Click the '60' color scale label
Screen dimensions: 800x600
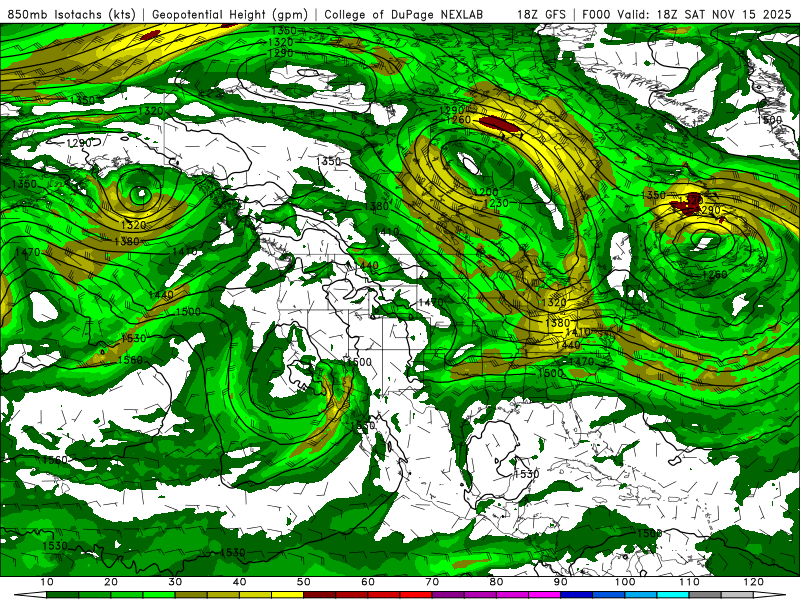(368, 582)
